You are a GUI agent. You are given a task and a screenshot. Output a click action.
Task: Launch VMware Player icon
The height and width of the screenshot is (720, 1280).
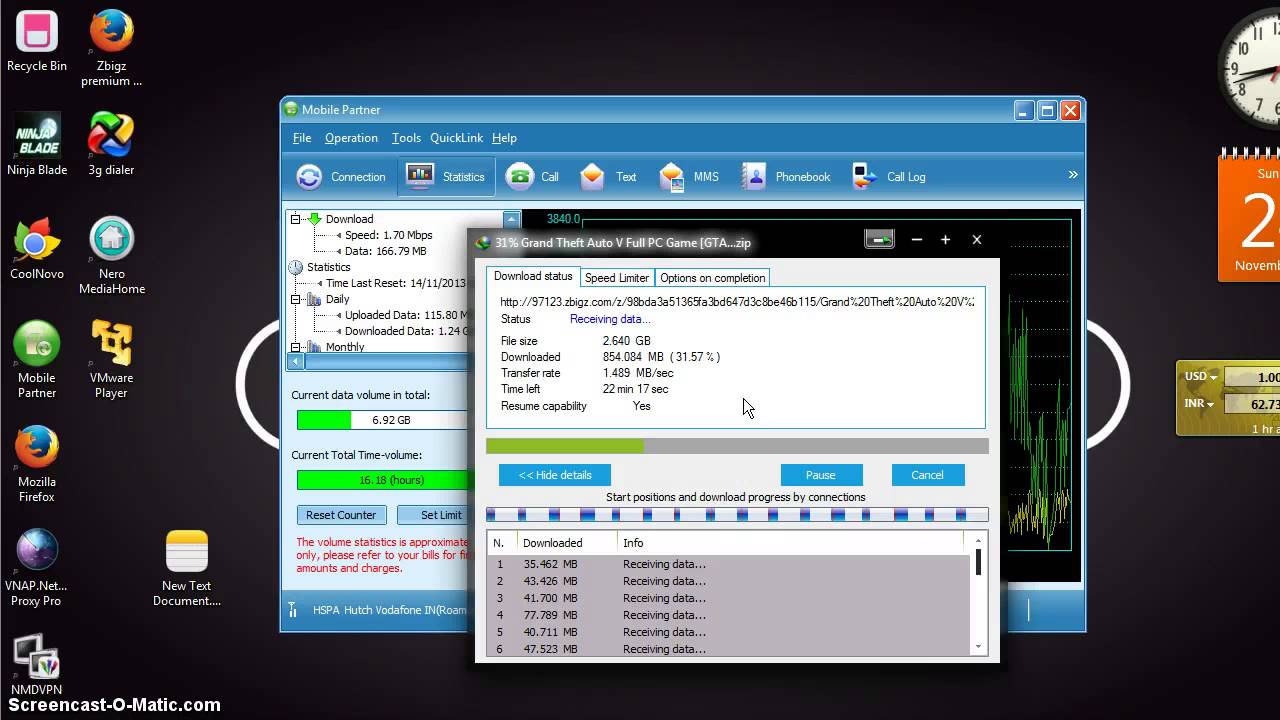111,360
